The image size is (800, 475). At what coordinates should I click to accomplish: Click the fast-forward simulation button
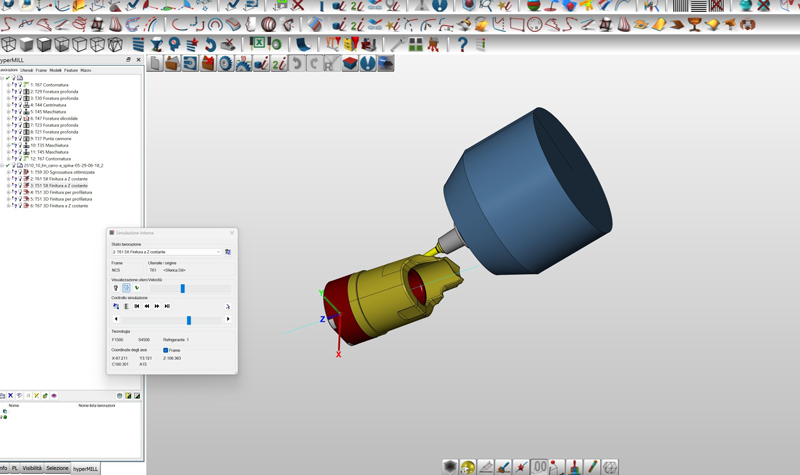click(157, 307)
